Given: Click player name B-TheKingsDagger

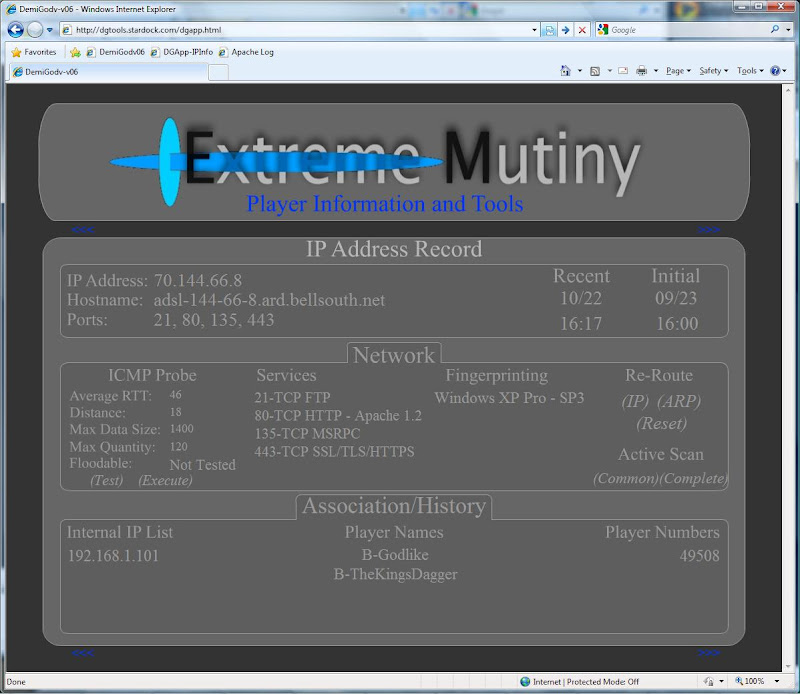Looking at the screenshot, I should click(395, 574).
